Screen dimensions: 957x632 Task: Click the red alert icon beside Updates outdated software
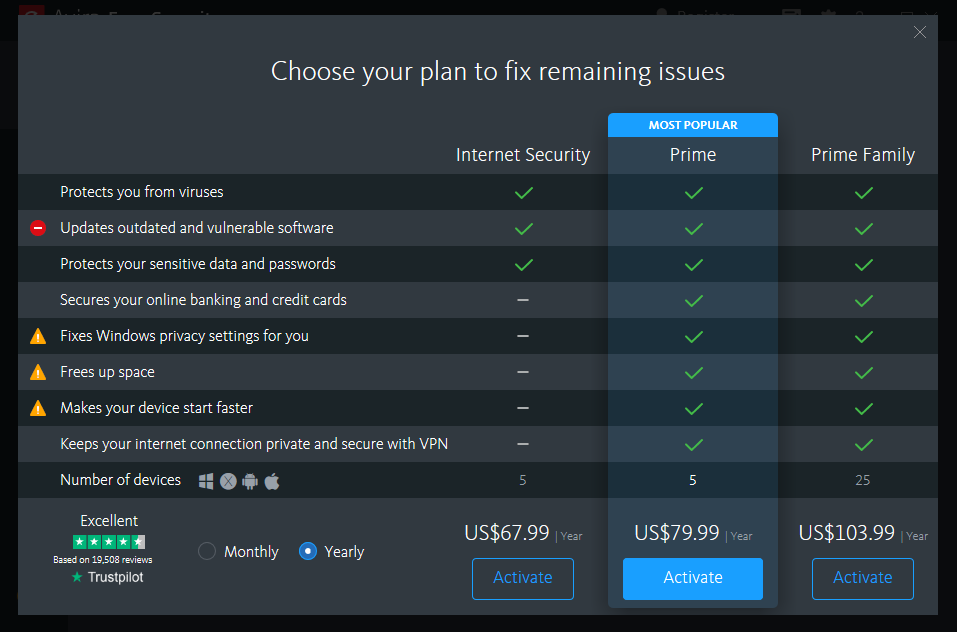pyautogui.click(x=38, y=228)
